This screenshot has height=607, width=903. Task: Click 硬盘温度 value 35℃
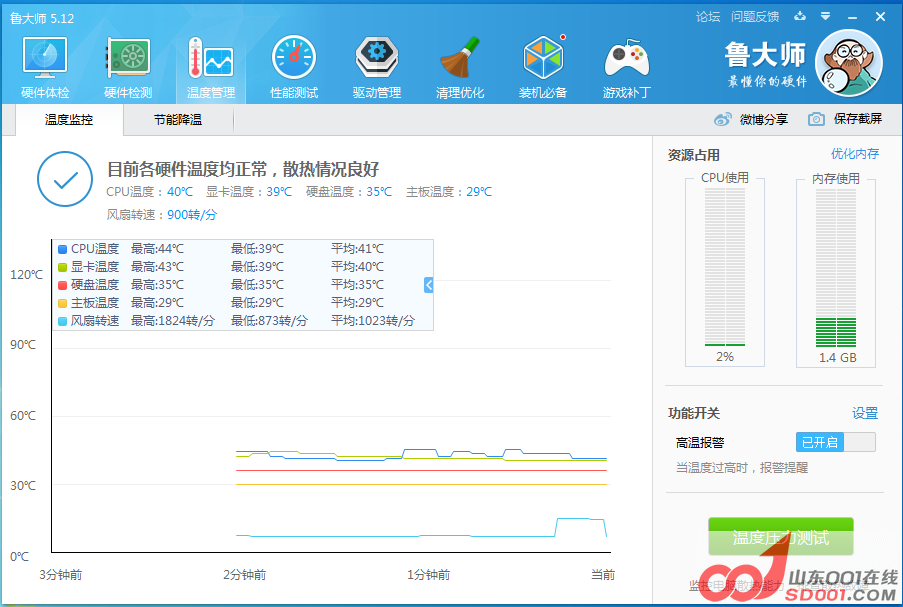tap(379, 192)
